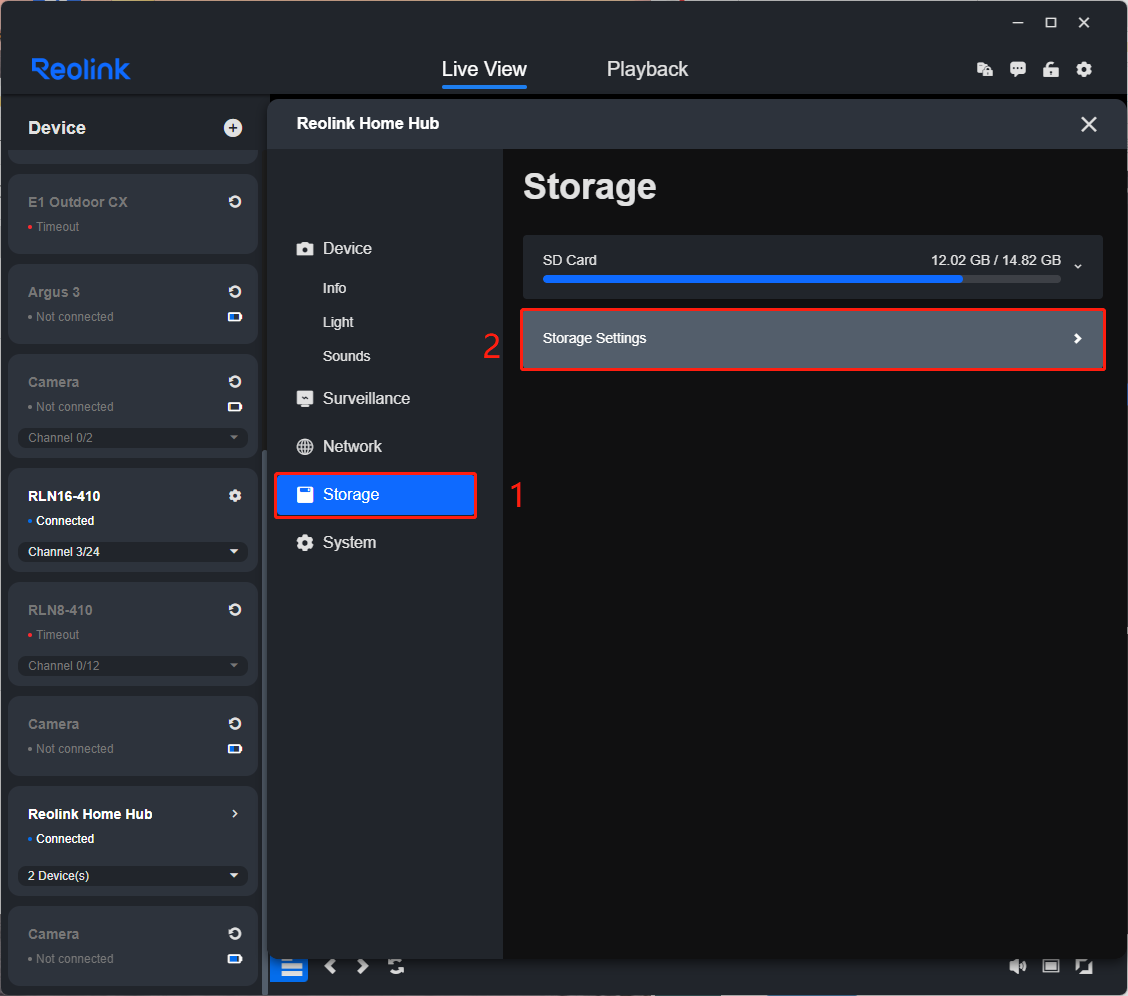This screenshot has width=1128, height=996.
Task: Click the Reolink logo
Action: 81,69
